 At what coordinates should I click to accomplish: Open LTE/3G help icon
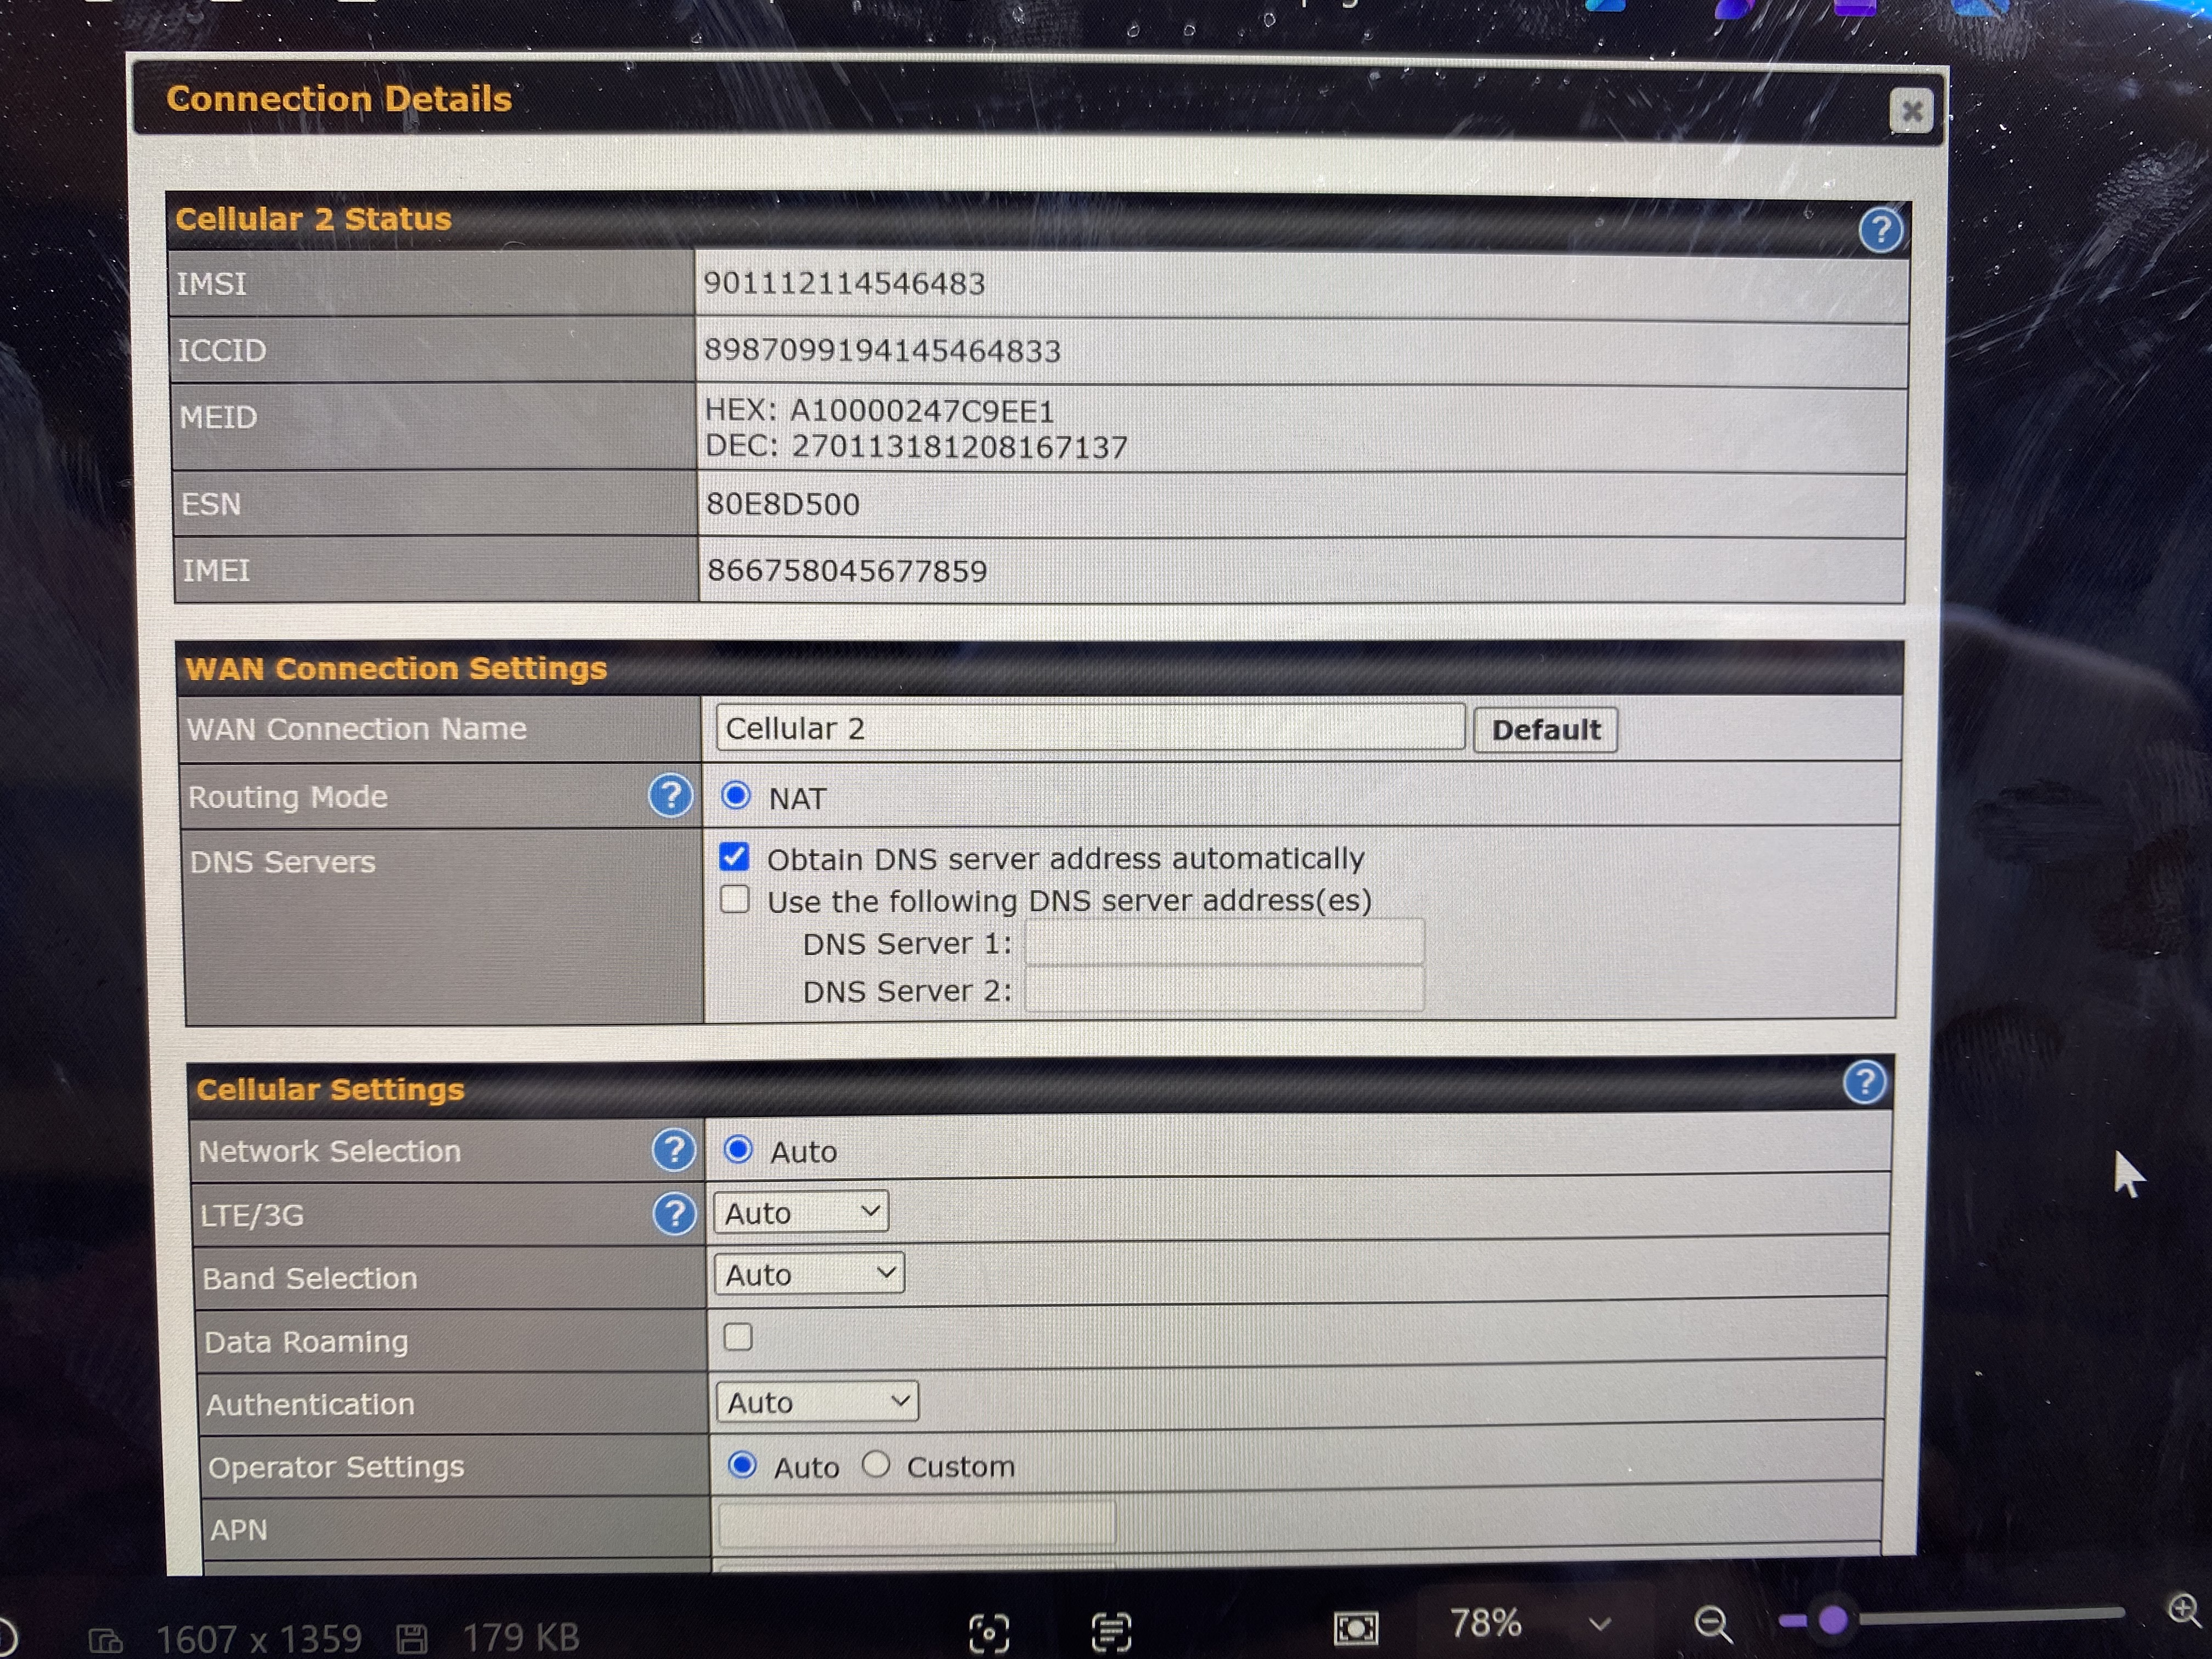click(x=675, y=1214)
